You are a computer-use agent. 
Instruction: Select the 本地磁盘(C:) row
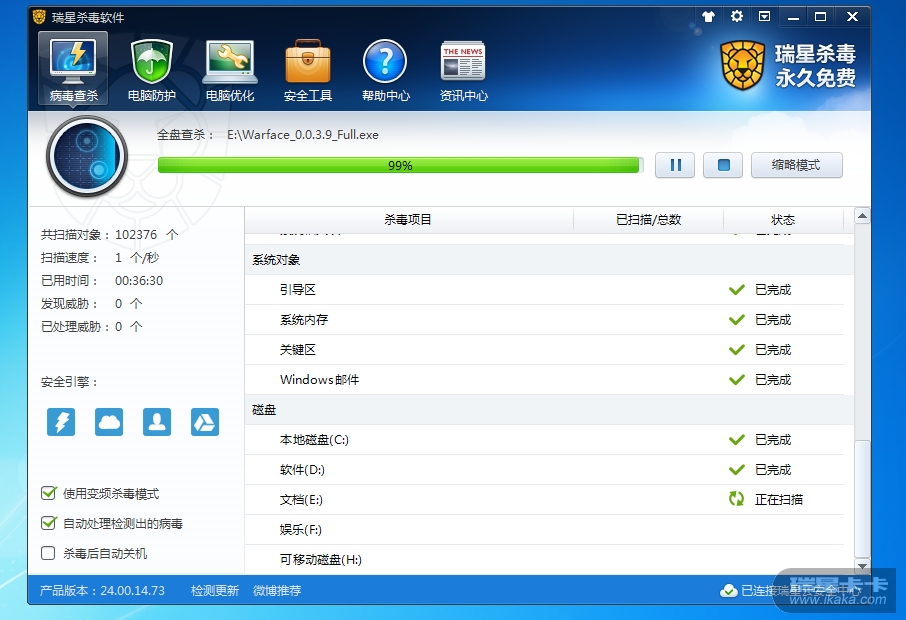pyautogui.click(x=544, y=440)
